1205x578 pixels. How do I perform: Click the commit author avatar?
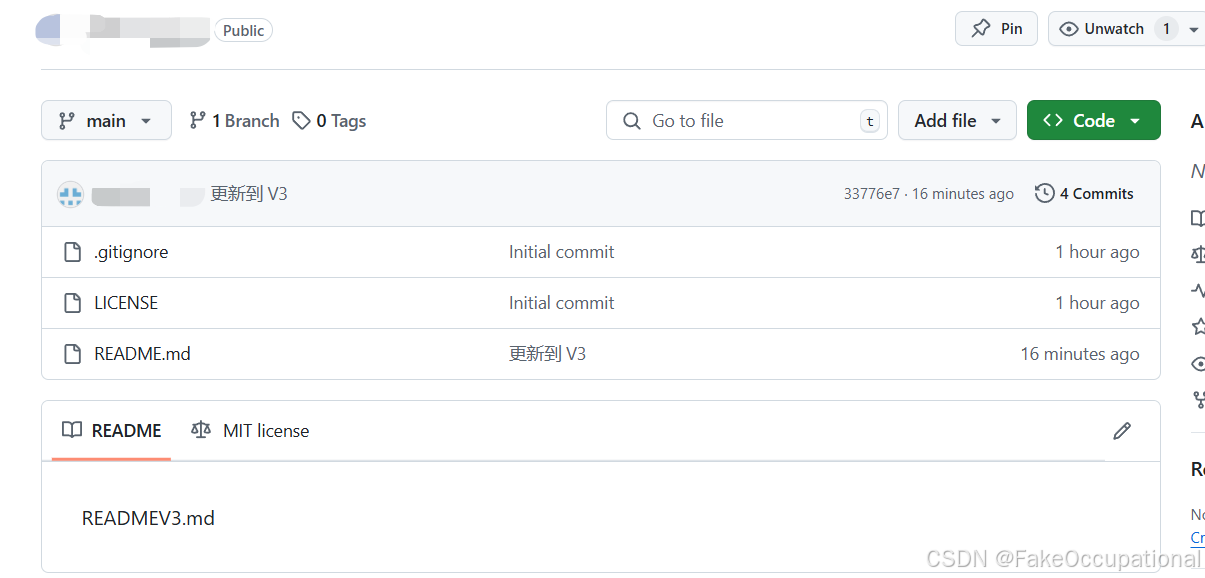click(x=70, y=194)
